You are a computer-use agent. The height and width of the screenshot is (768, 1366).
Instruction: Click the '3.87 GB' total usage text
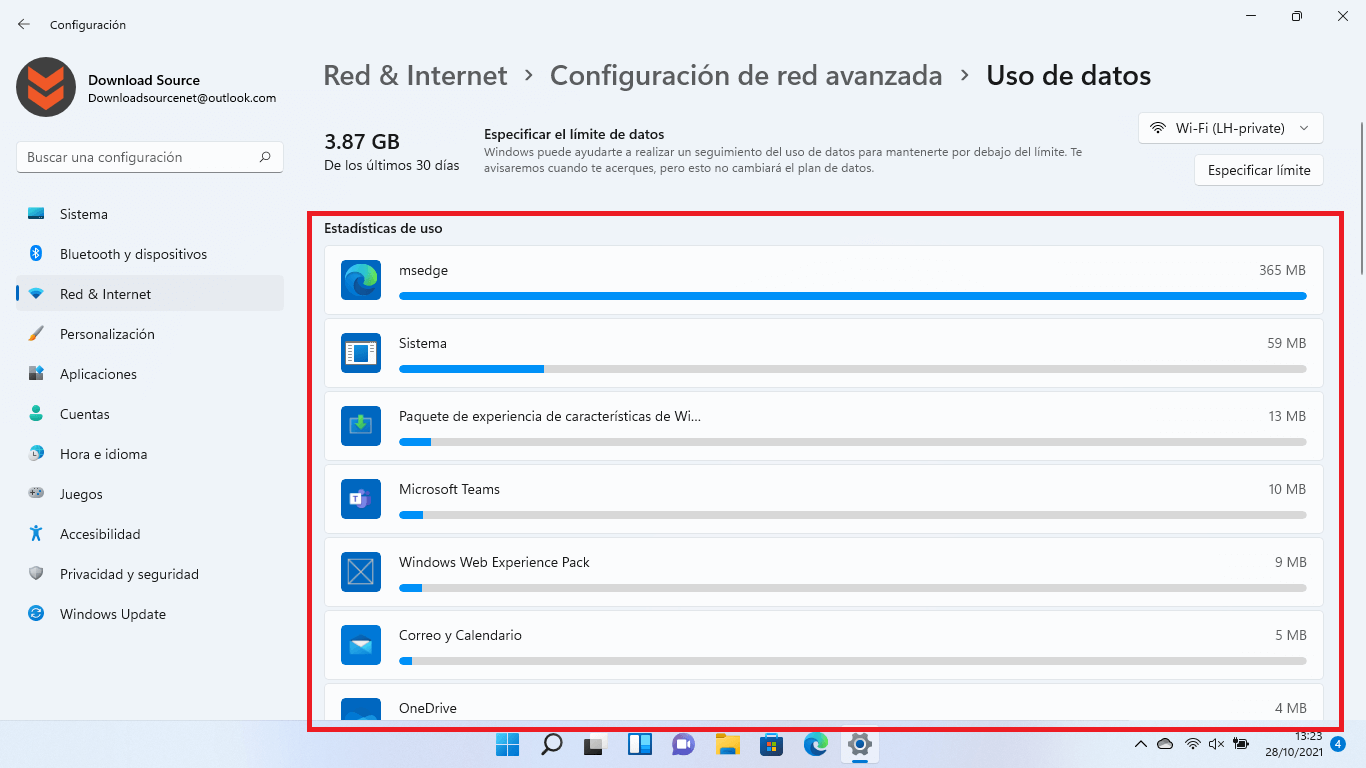coord(362,142)
